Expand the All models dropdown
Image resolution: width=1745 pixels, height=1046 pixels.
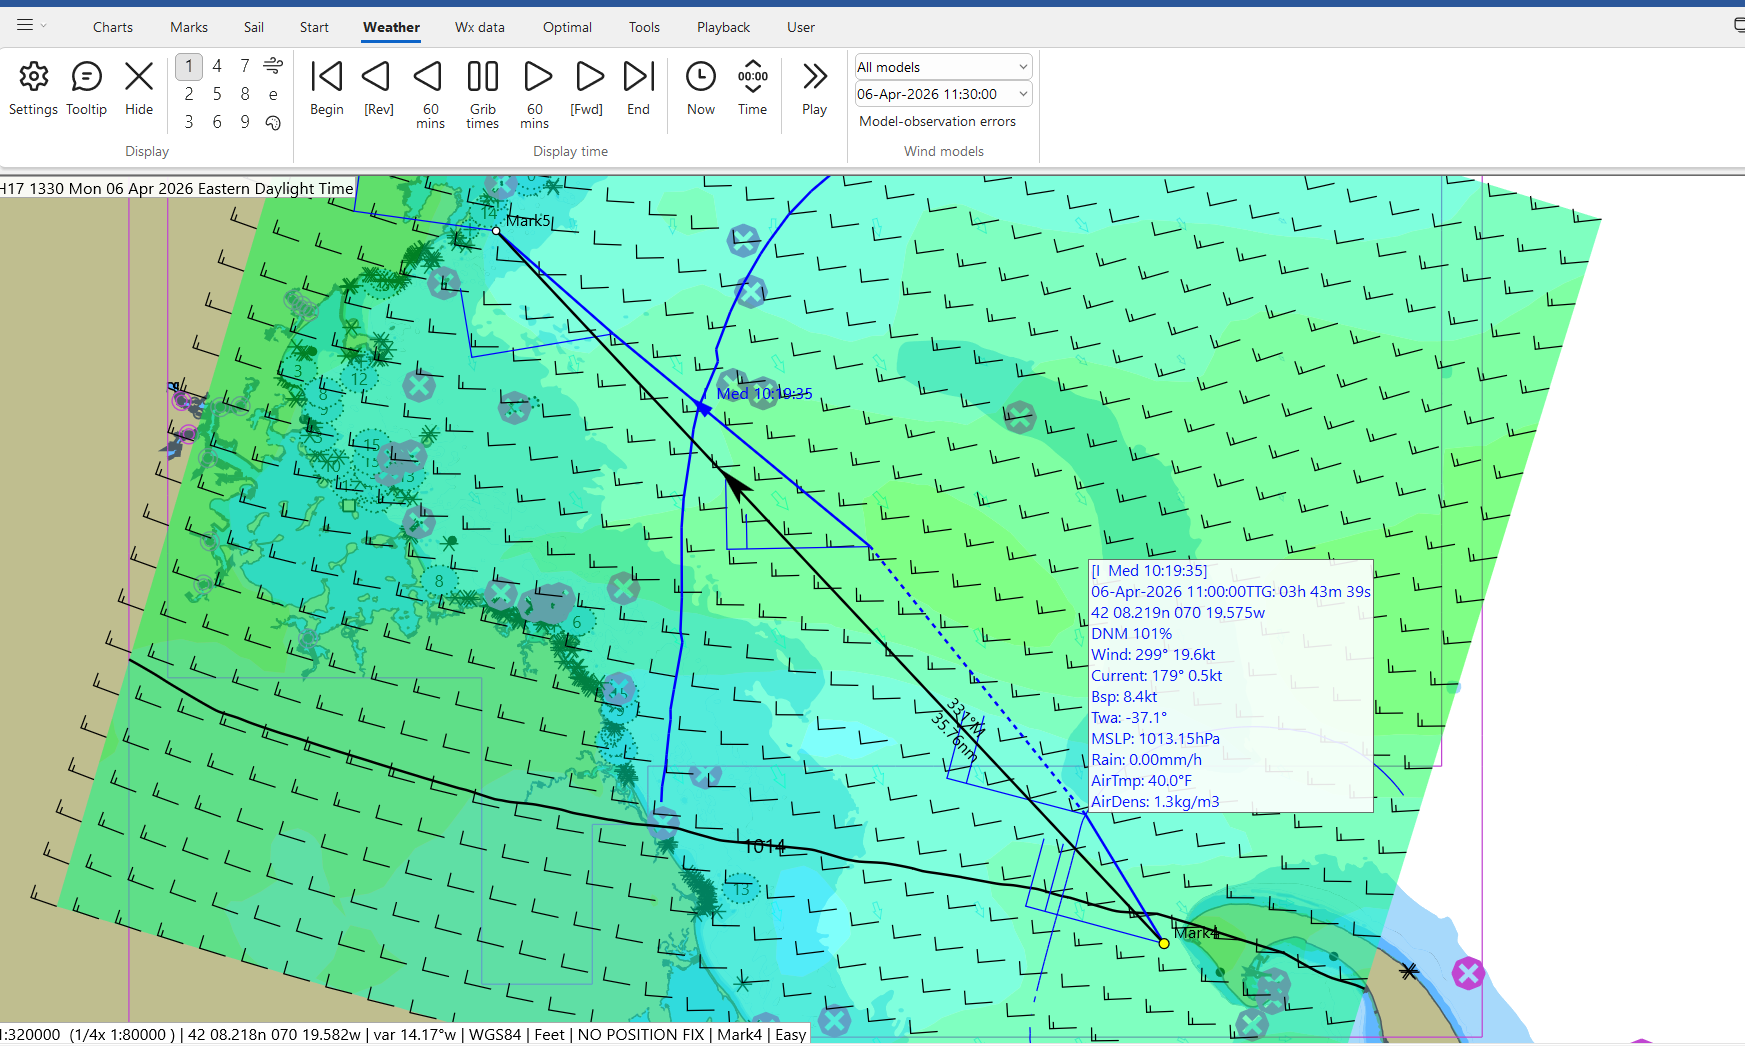943,67
